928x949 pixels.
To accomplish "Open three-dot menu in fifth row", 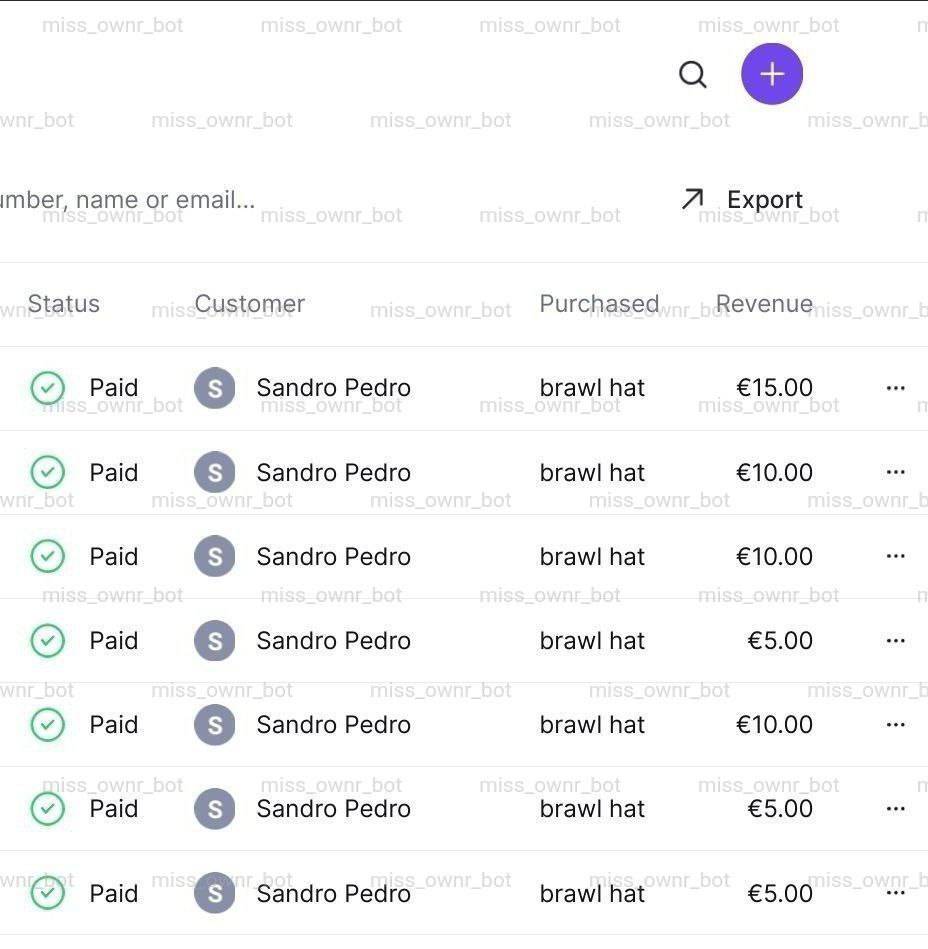I will pos(895,725).
